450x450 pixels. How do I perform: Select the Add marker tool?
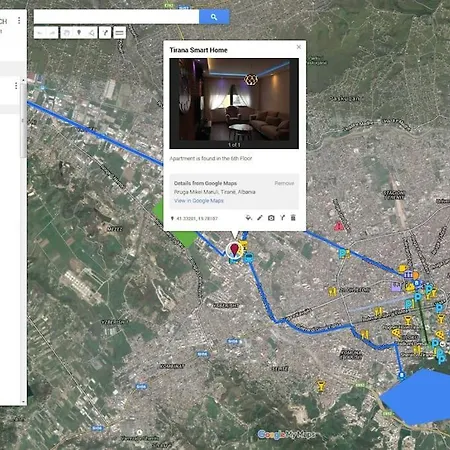pos(79,33)
